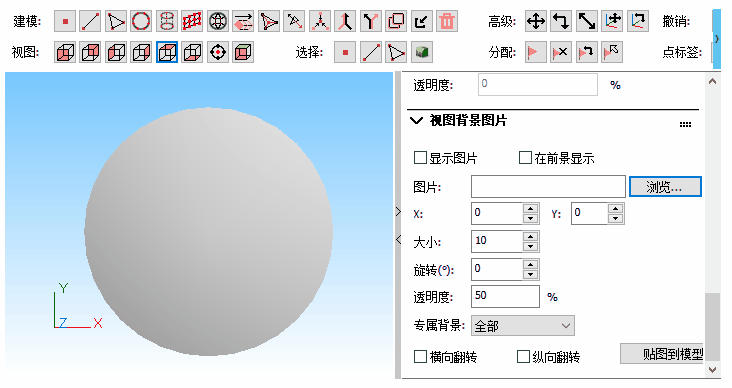Click the top 透明度 field showing 0

[538, 85]
